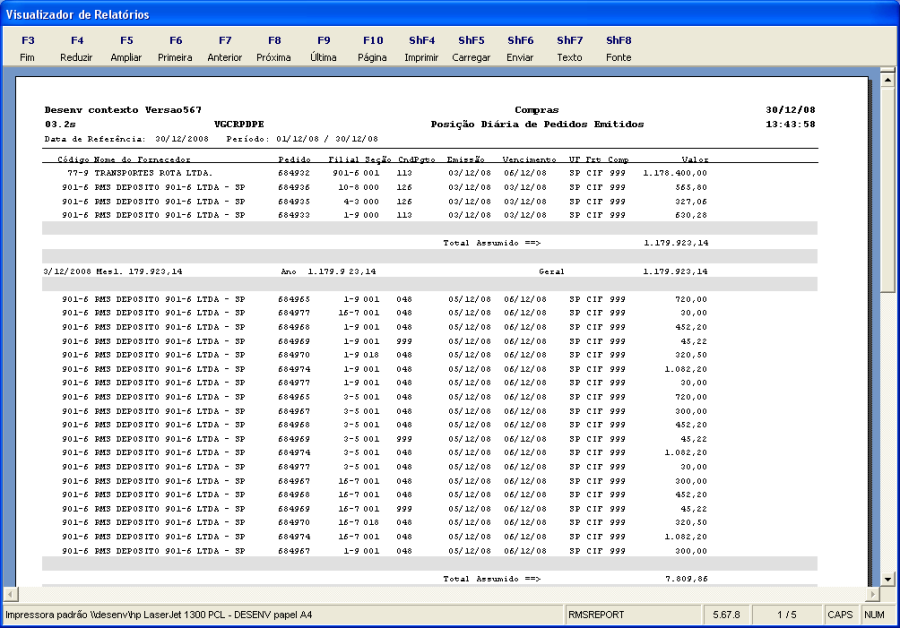Click the Ano 1.179.923,14 summary text
This screenshot has width=900, height=628.
pyautogui.click(x=328, y=272)
